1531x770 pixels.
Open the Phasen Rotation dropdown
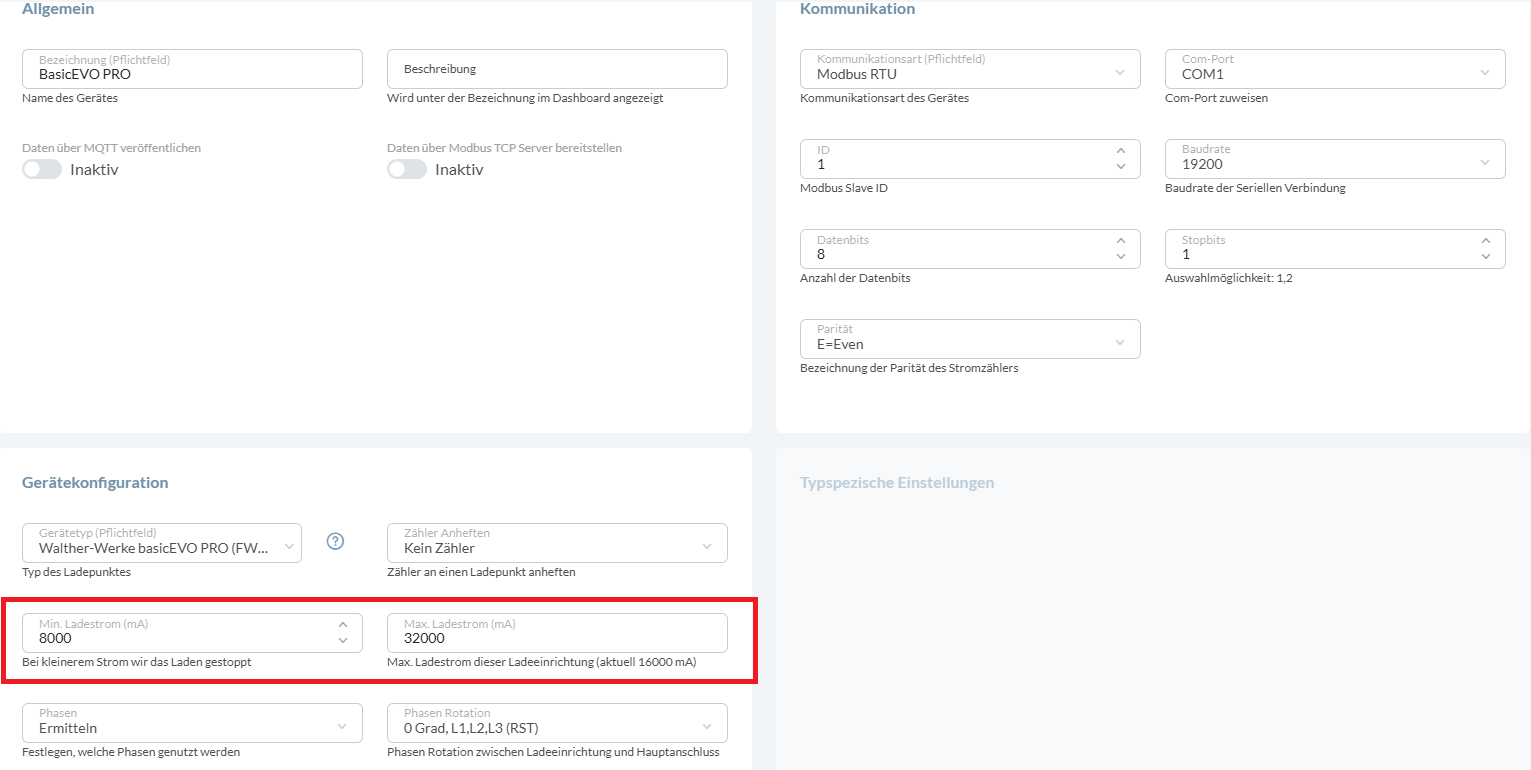tap(557, 723)
